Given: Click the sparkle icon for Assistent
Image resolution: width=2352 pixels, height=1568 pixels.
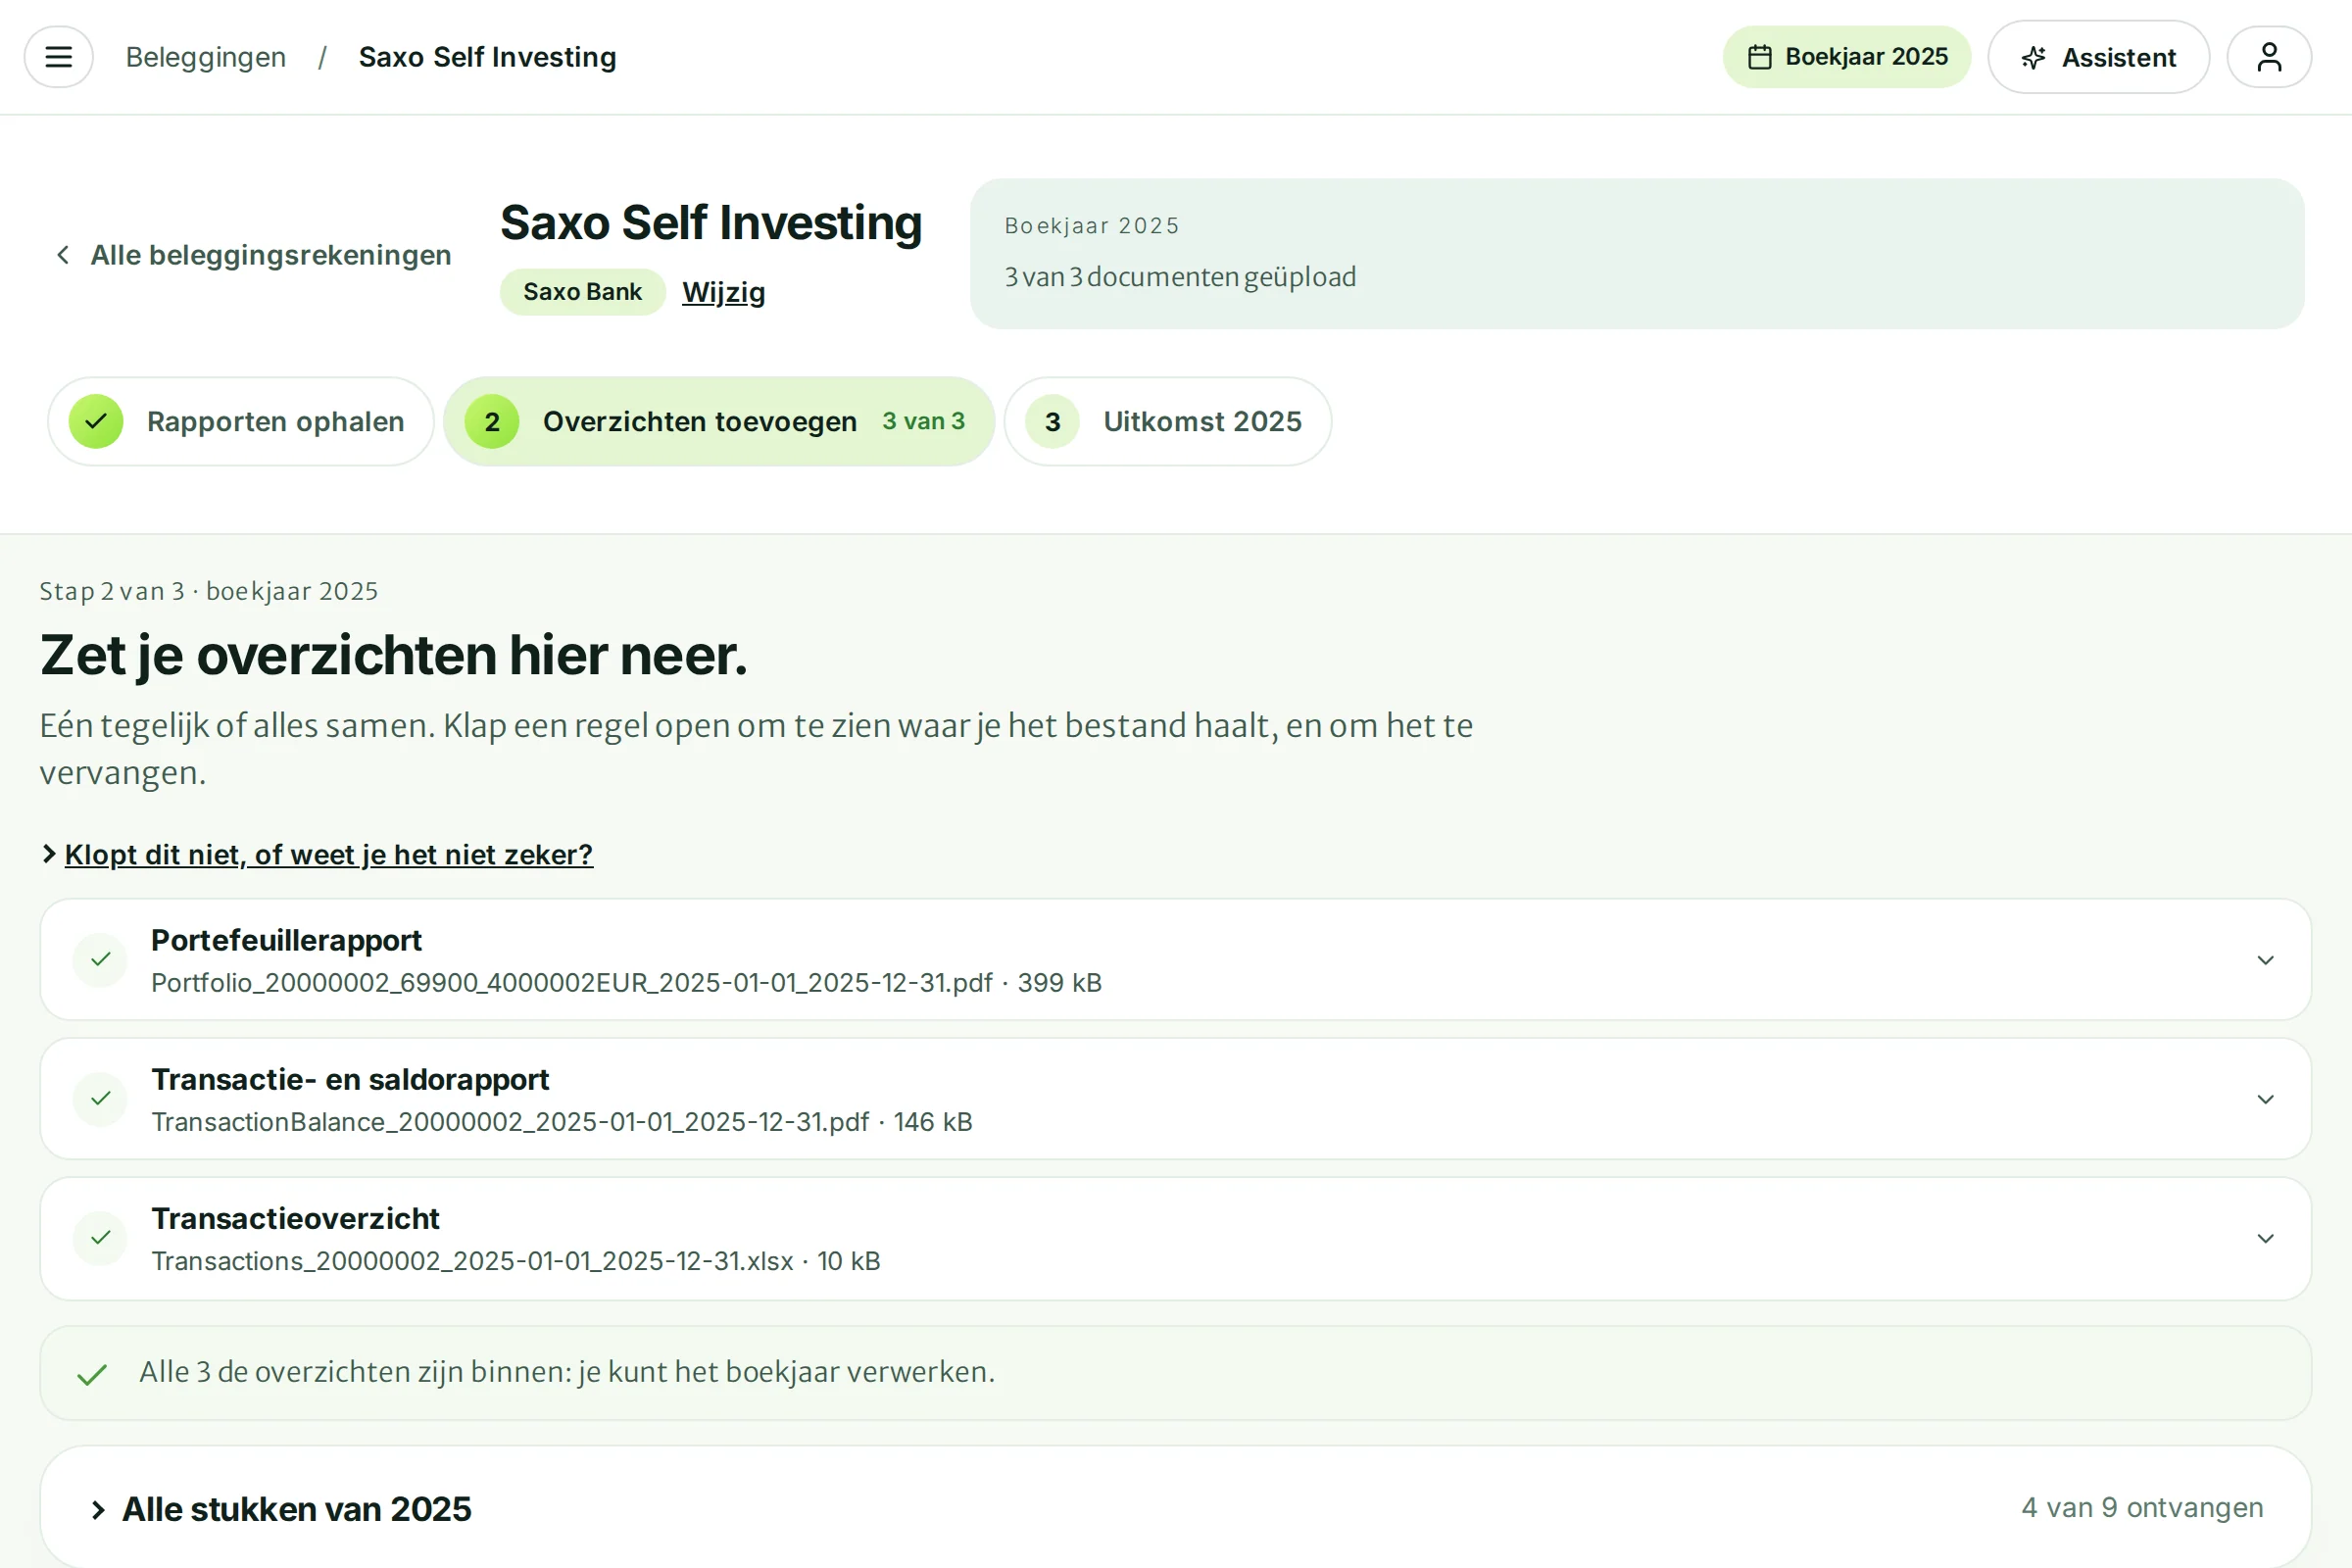Looking at the screenshot, I should click(2033, 57).
